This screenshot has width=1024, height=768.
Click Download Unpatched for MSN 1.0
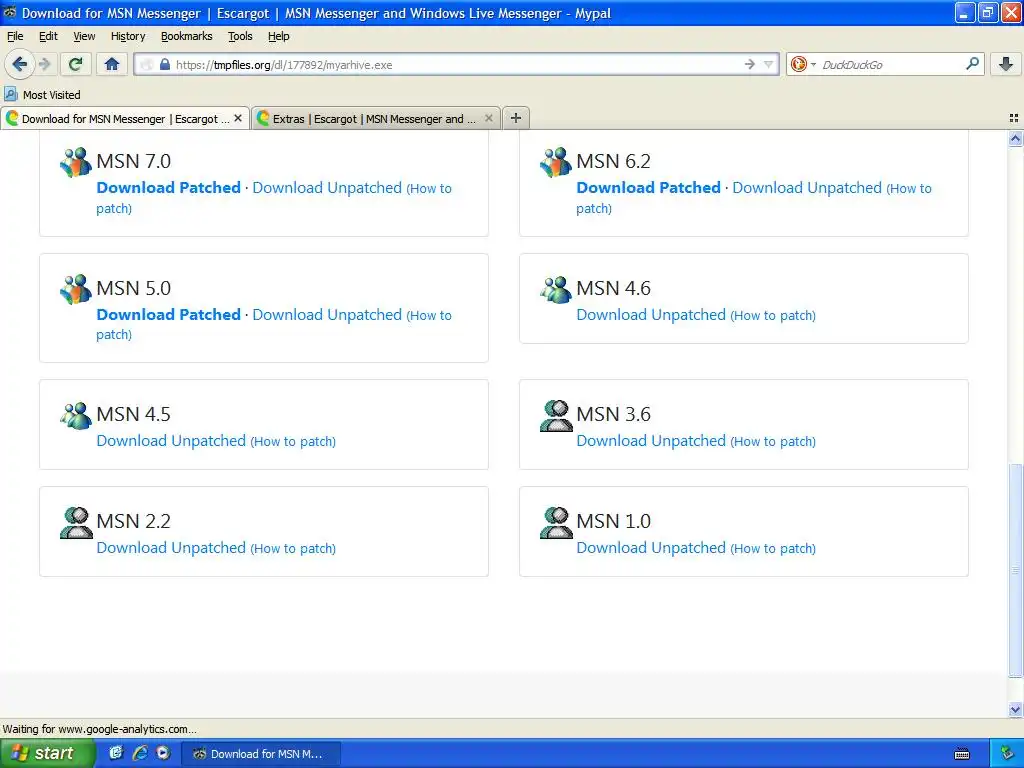(651, 547)
